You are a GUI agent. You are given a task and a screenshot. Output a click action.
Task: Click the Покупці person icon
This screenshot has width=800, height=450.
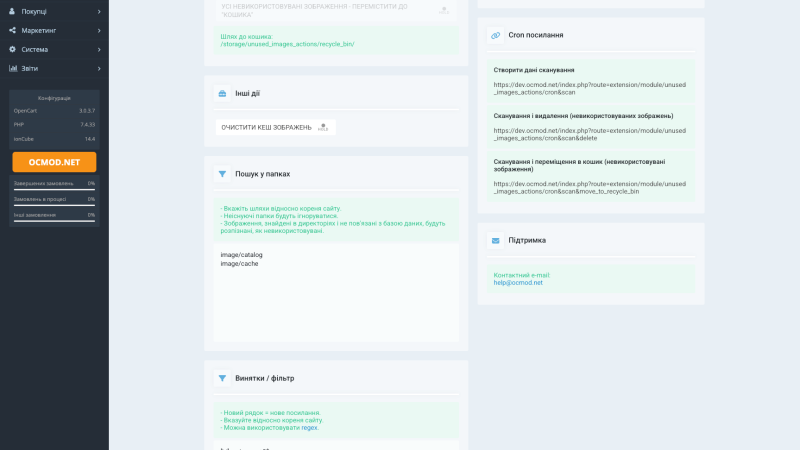12,11
